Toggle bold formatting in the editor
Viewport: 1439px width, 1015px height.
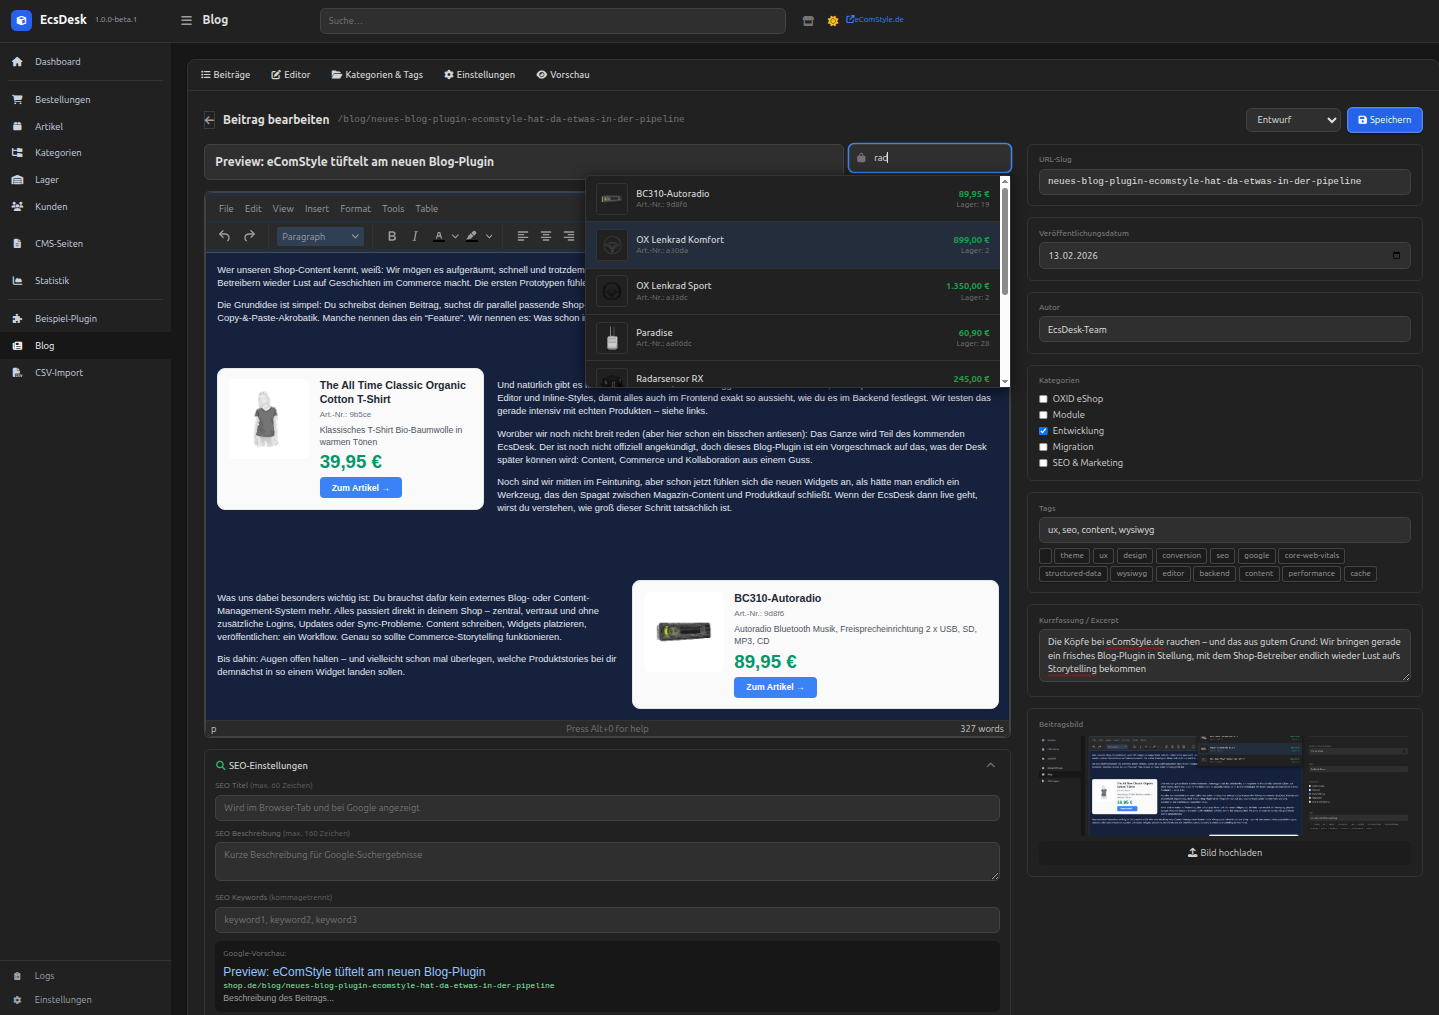point(391,236)
